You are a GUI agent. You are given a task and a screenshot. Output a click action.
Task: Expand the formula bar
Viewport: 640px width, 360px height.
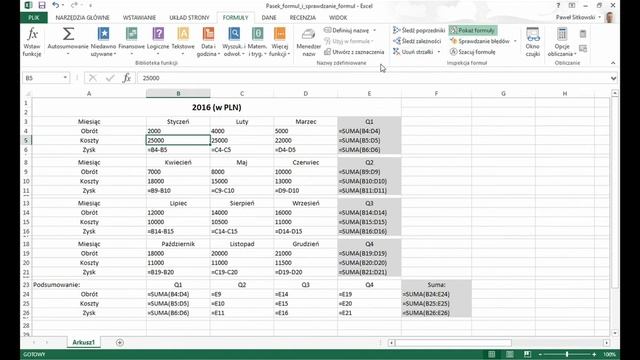point(613,78)
